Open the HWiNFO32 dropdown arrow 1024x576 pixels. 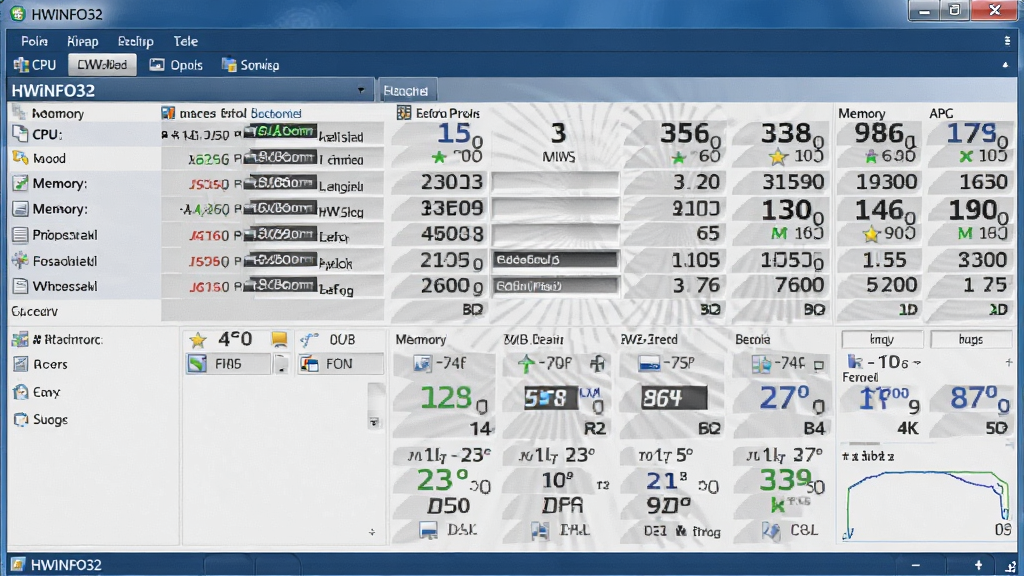click(x=361, y=90)
